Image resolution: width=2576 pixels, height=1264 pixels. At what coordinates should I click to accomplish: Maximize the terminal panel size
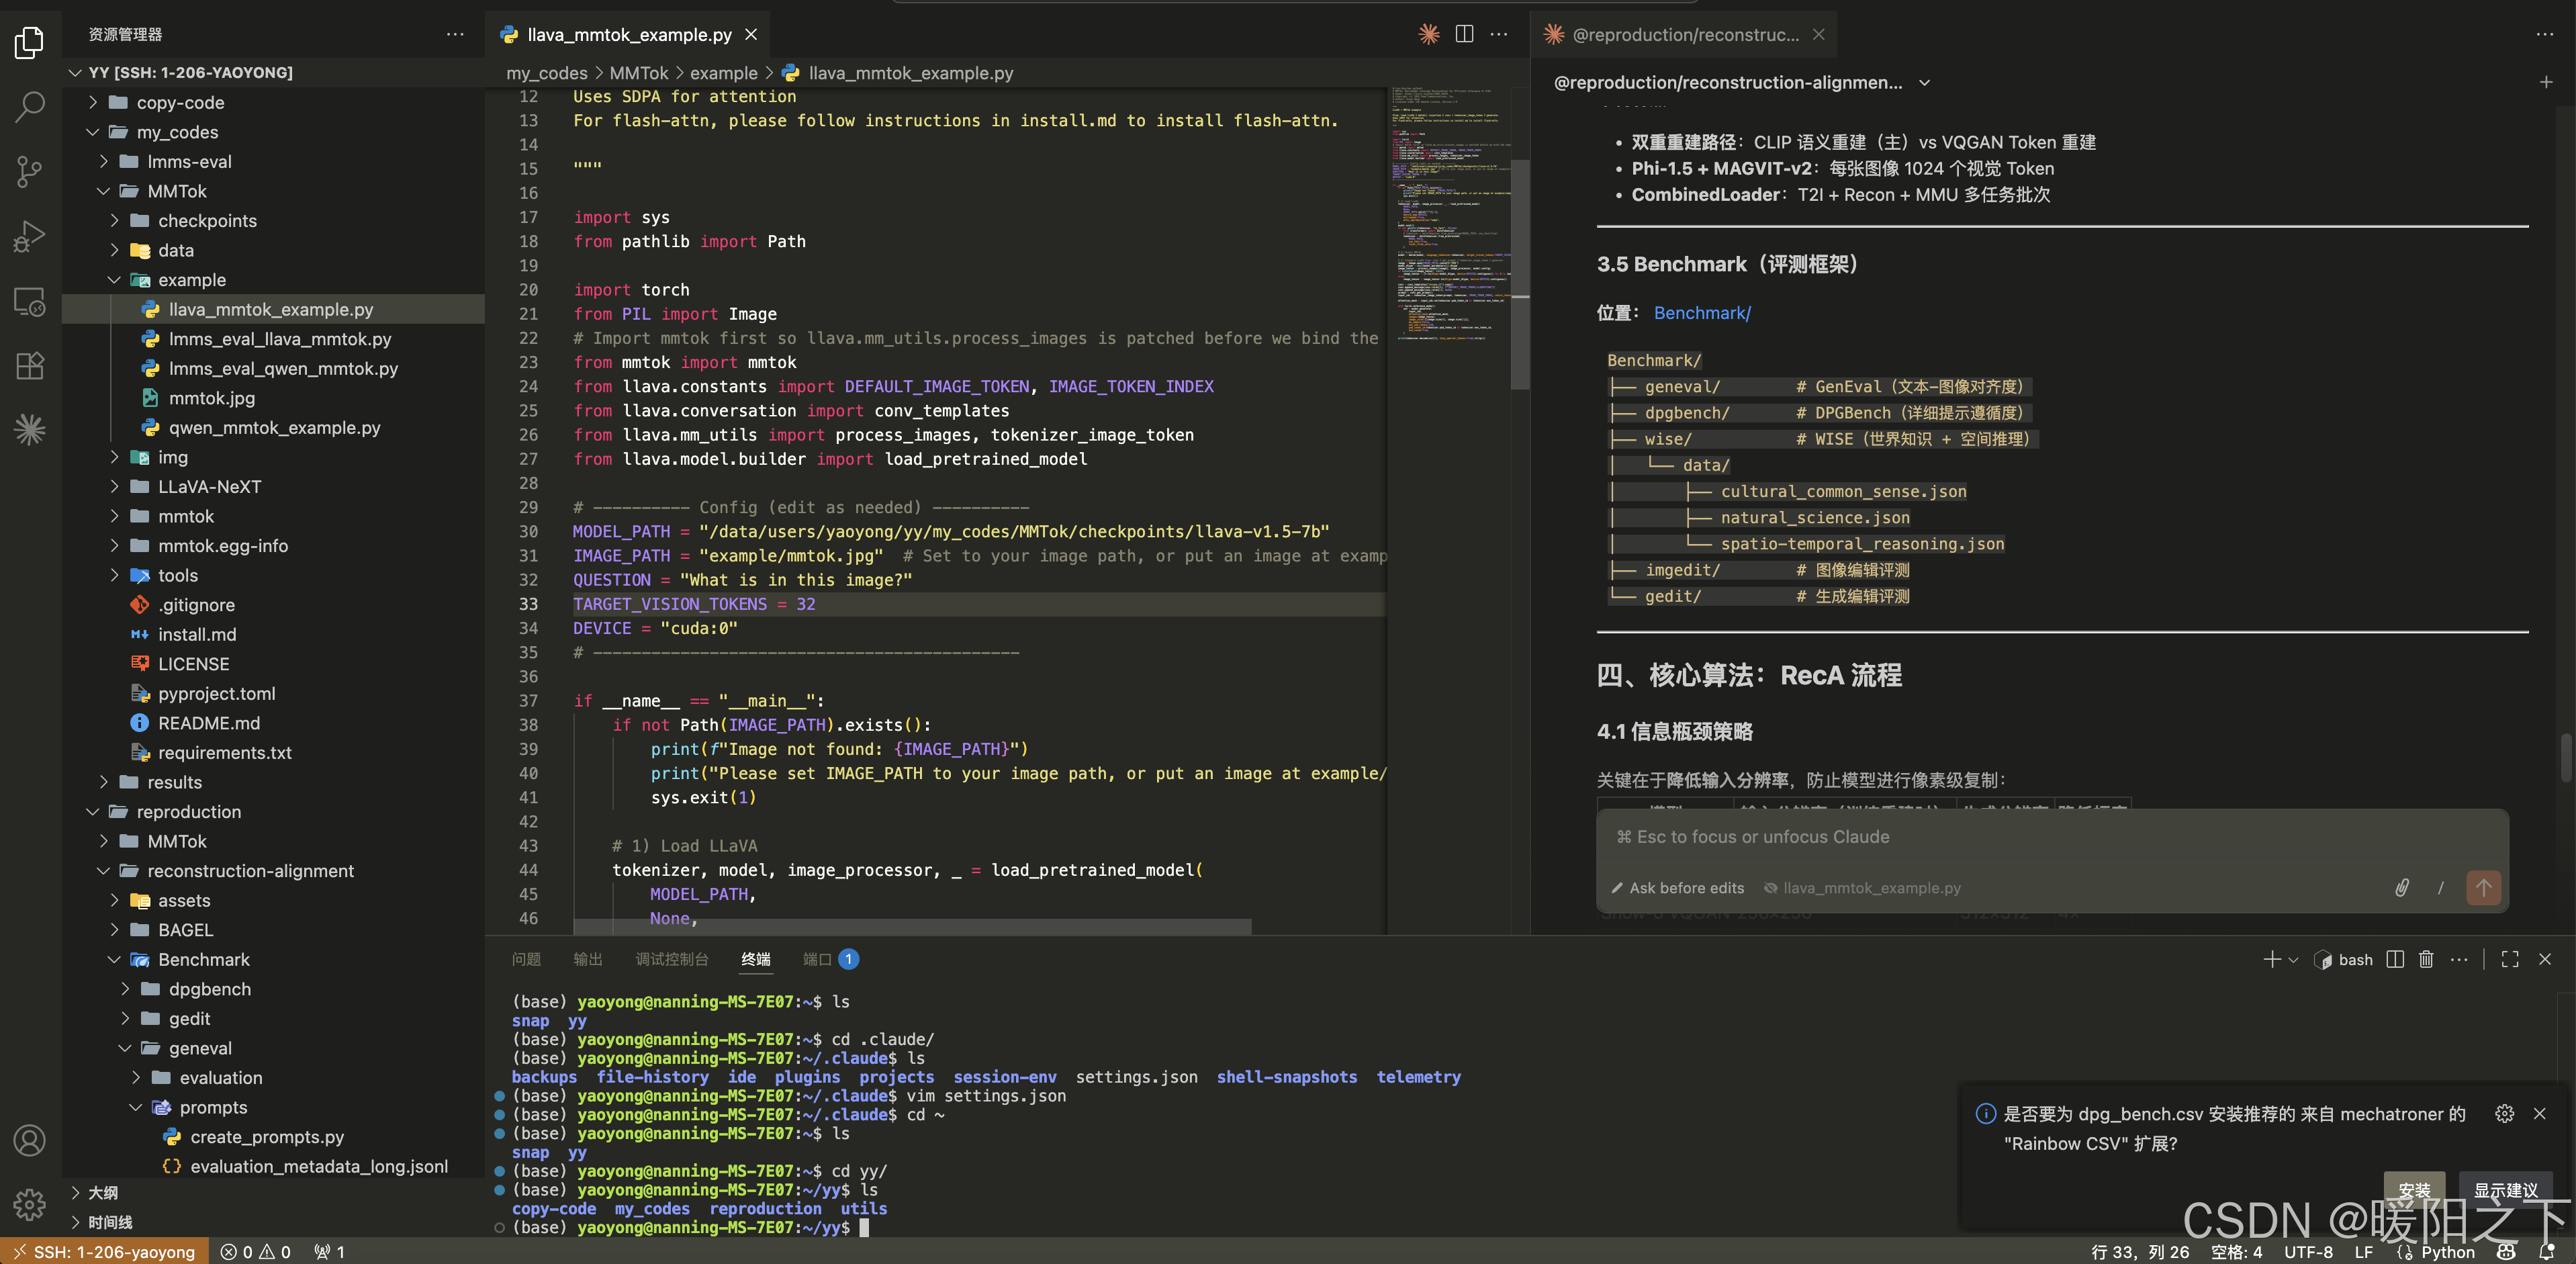[2510, 960]
